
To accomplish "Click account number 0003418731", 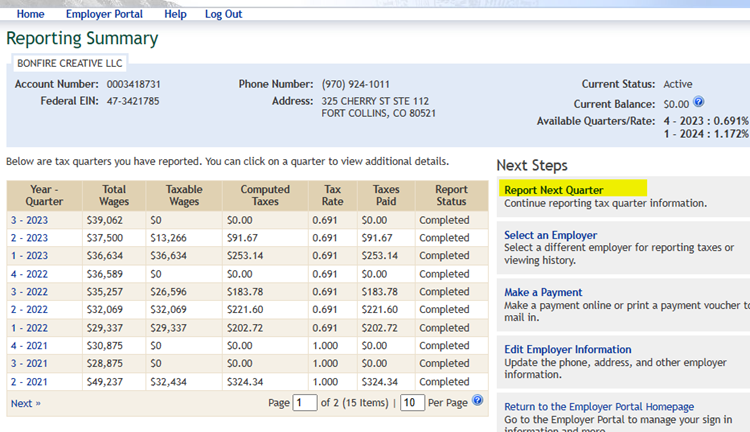I will 133,84.
